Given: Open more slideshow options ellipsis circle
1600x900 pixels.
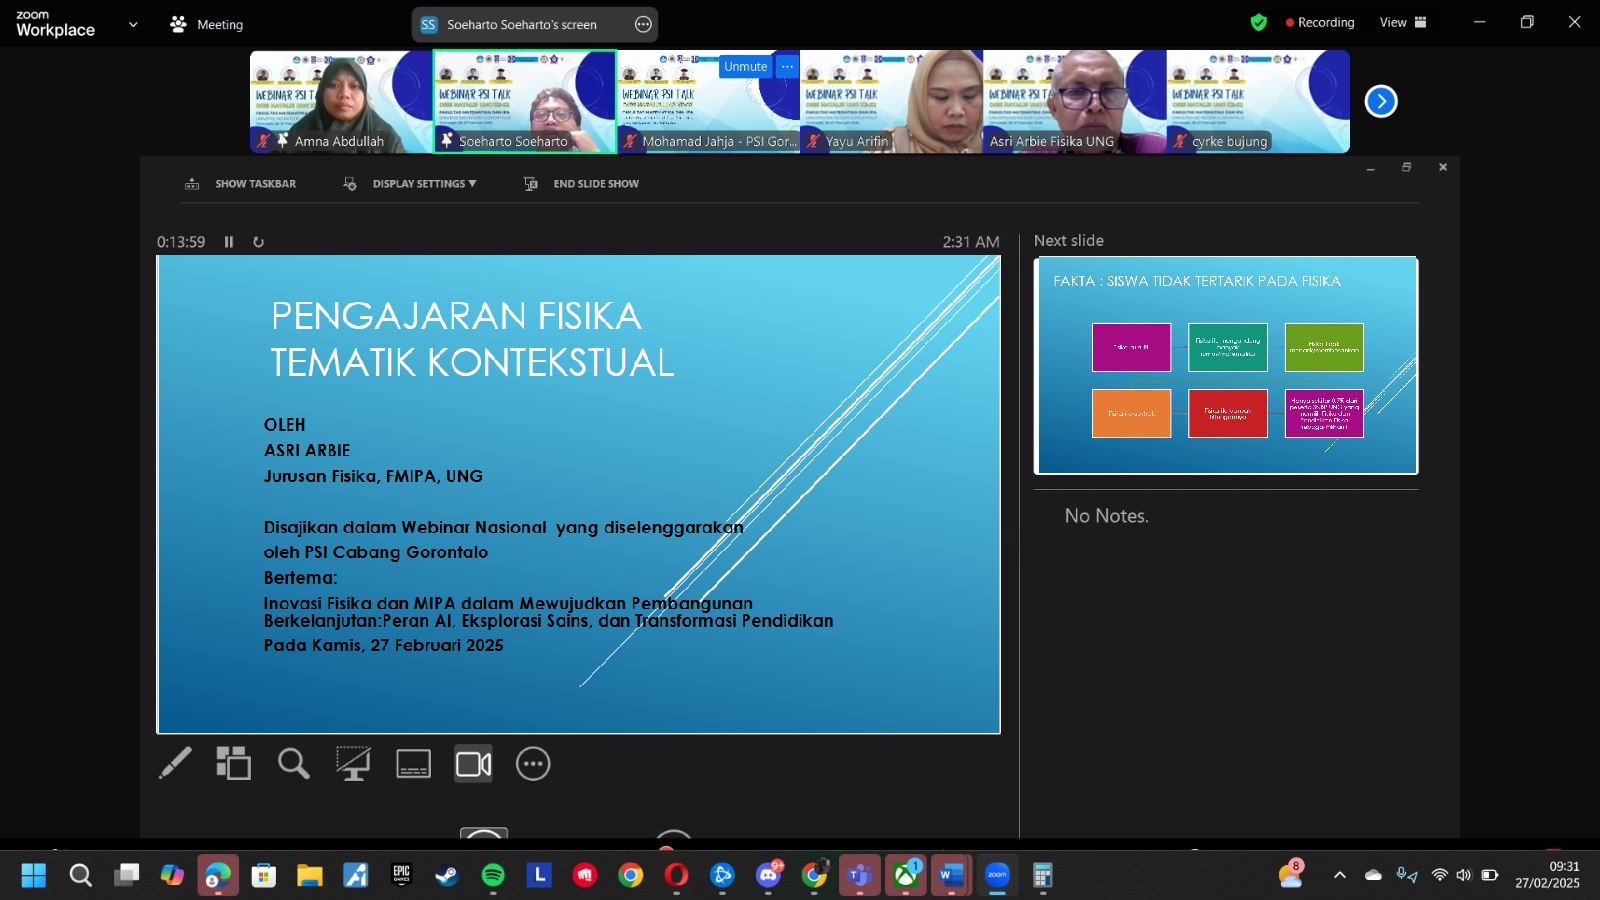Looking at the screenshot, I should [x=533, y=764].
